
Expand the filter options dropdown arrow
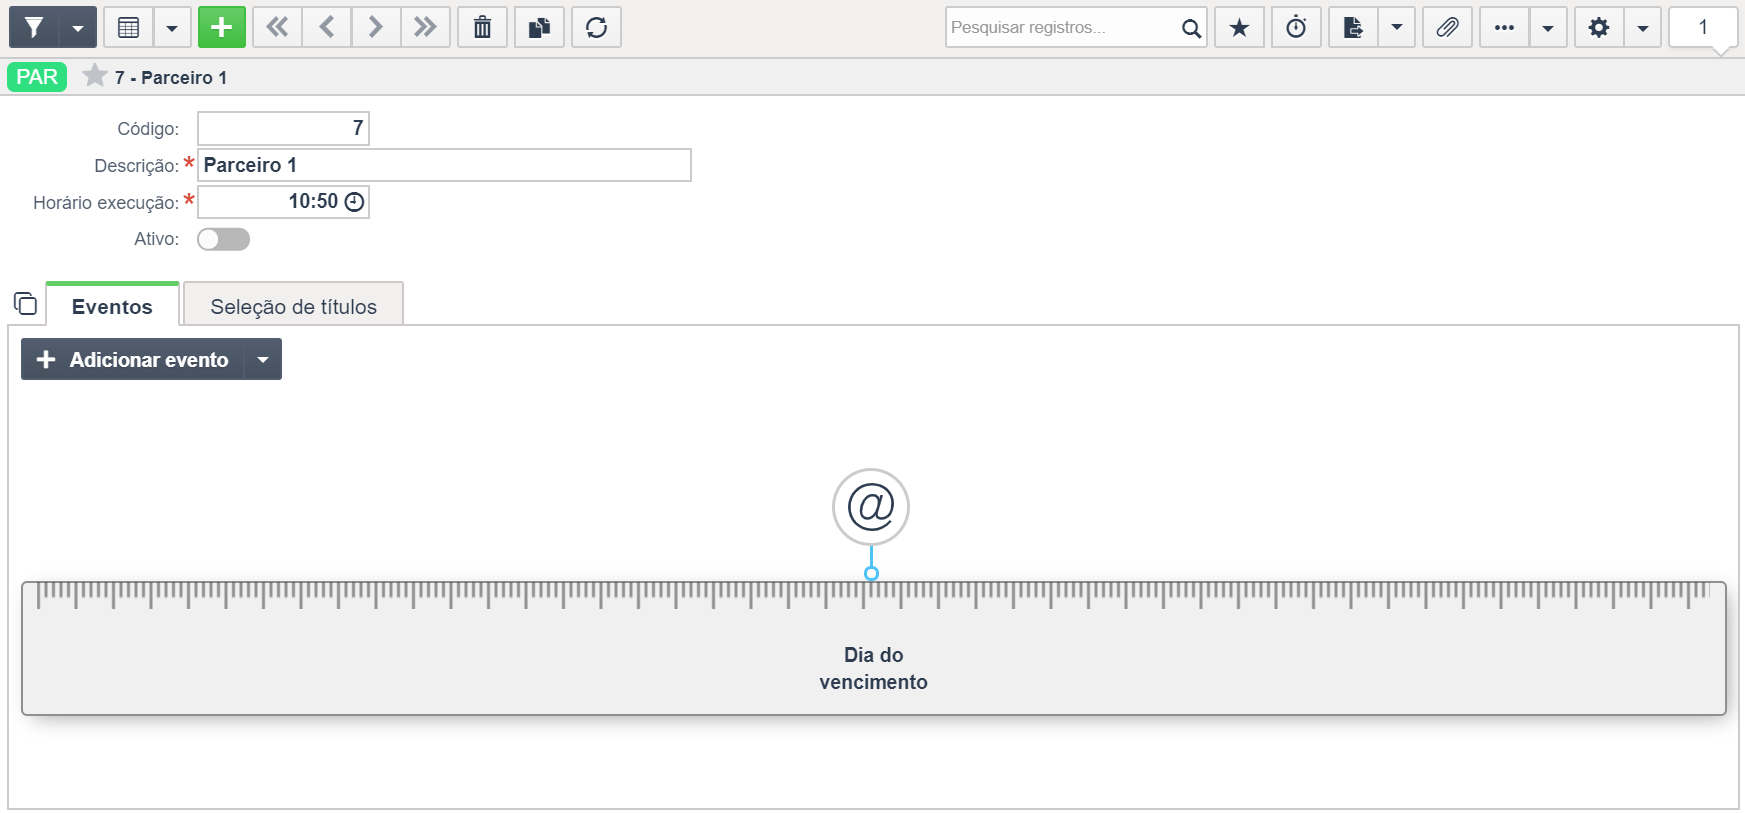pyautogui.click(x=78, y=27)
